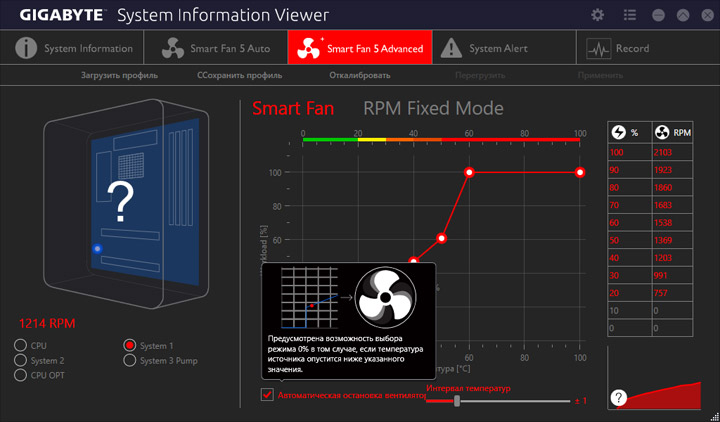
Task: Click the 1860 RPM table cell
Action: [672, 187]
